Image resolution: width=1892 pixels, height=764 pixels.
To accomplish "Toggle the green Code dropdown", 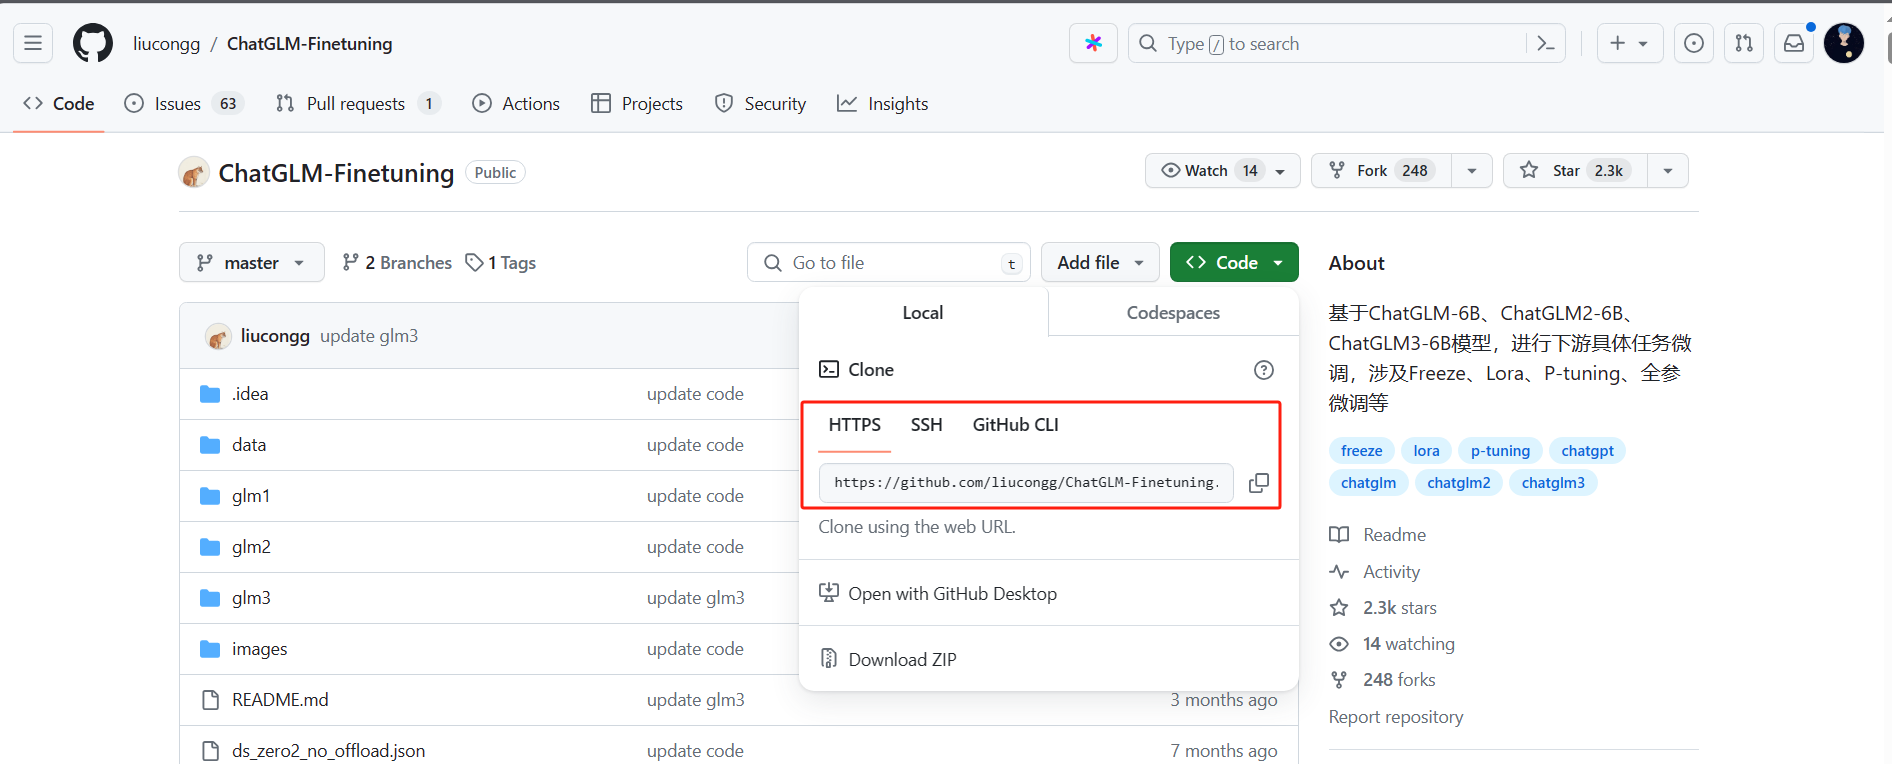I will pos(1234,262).
